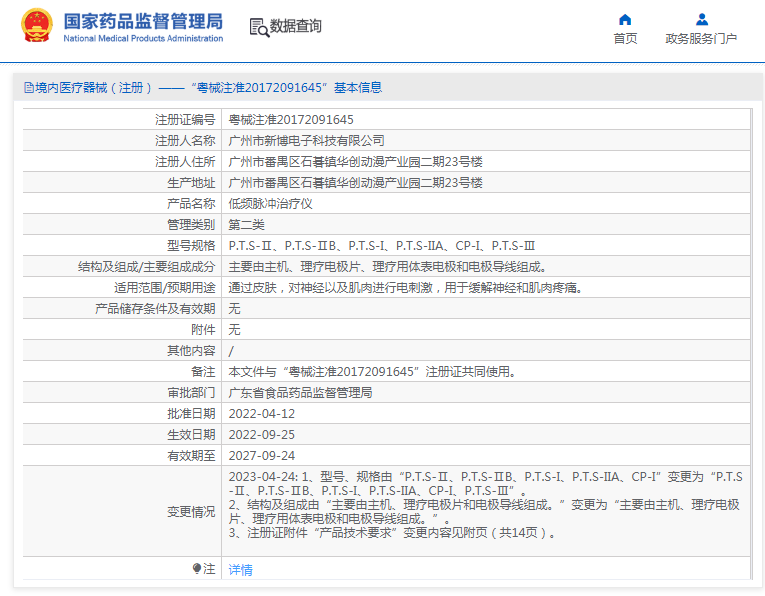
Task: Click the 审批部门 label
Action: [x=191, y=392]
